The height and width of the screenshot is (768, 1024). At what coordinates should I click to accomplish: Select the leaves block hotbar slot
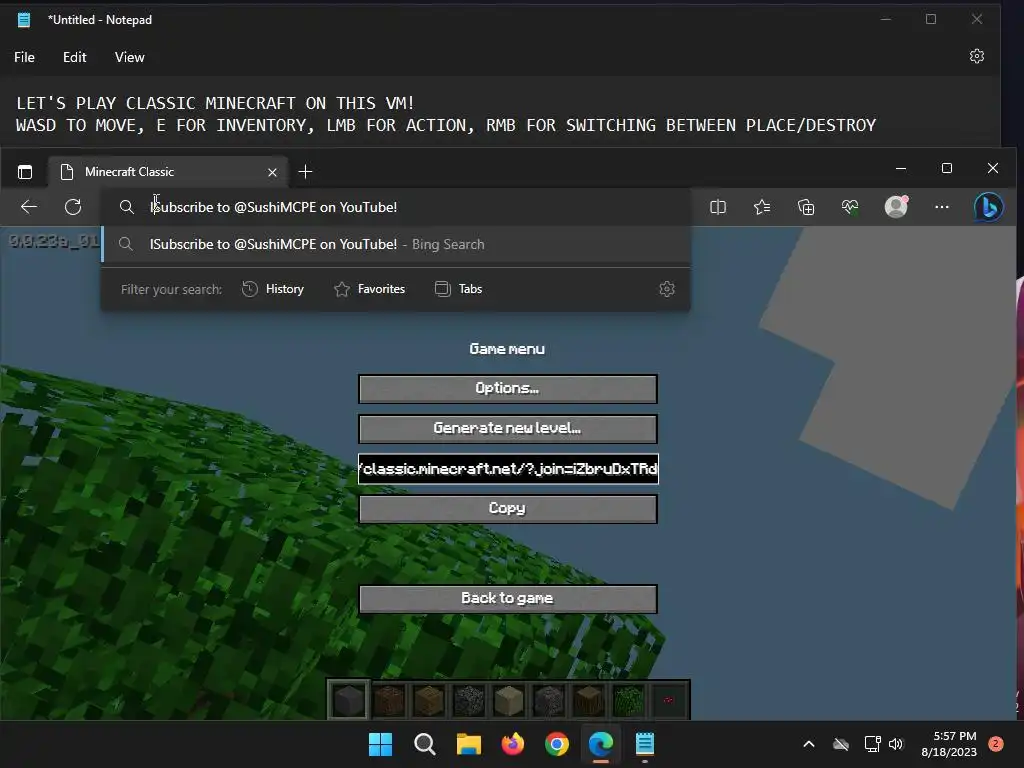coord(628,700)
